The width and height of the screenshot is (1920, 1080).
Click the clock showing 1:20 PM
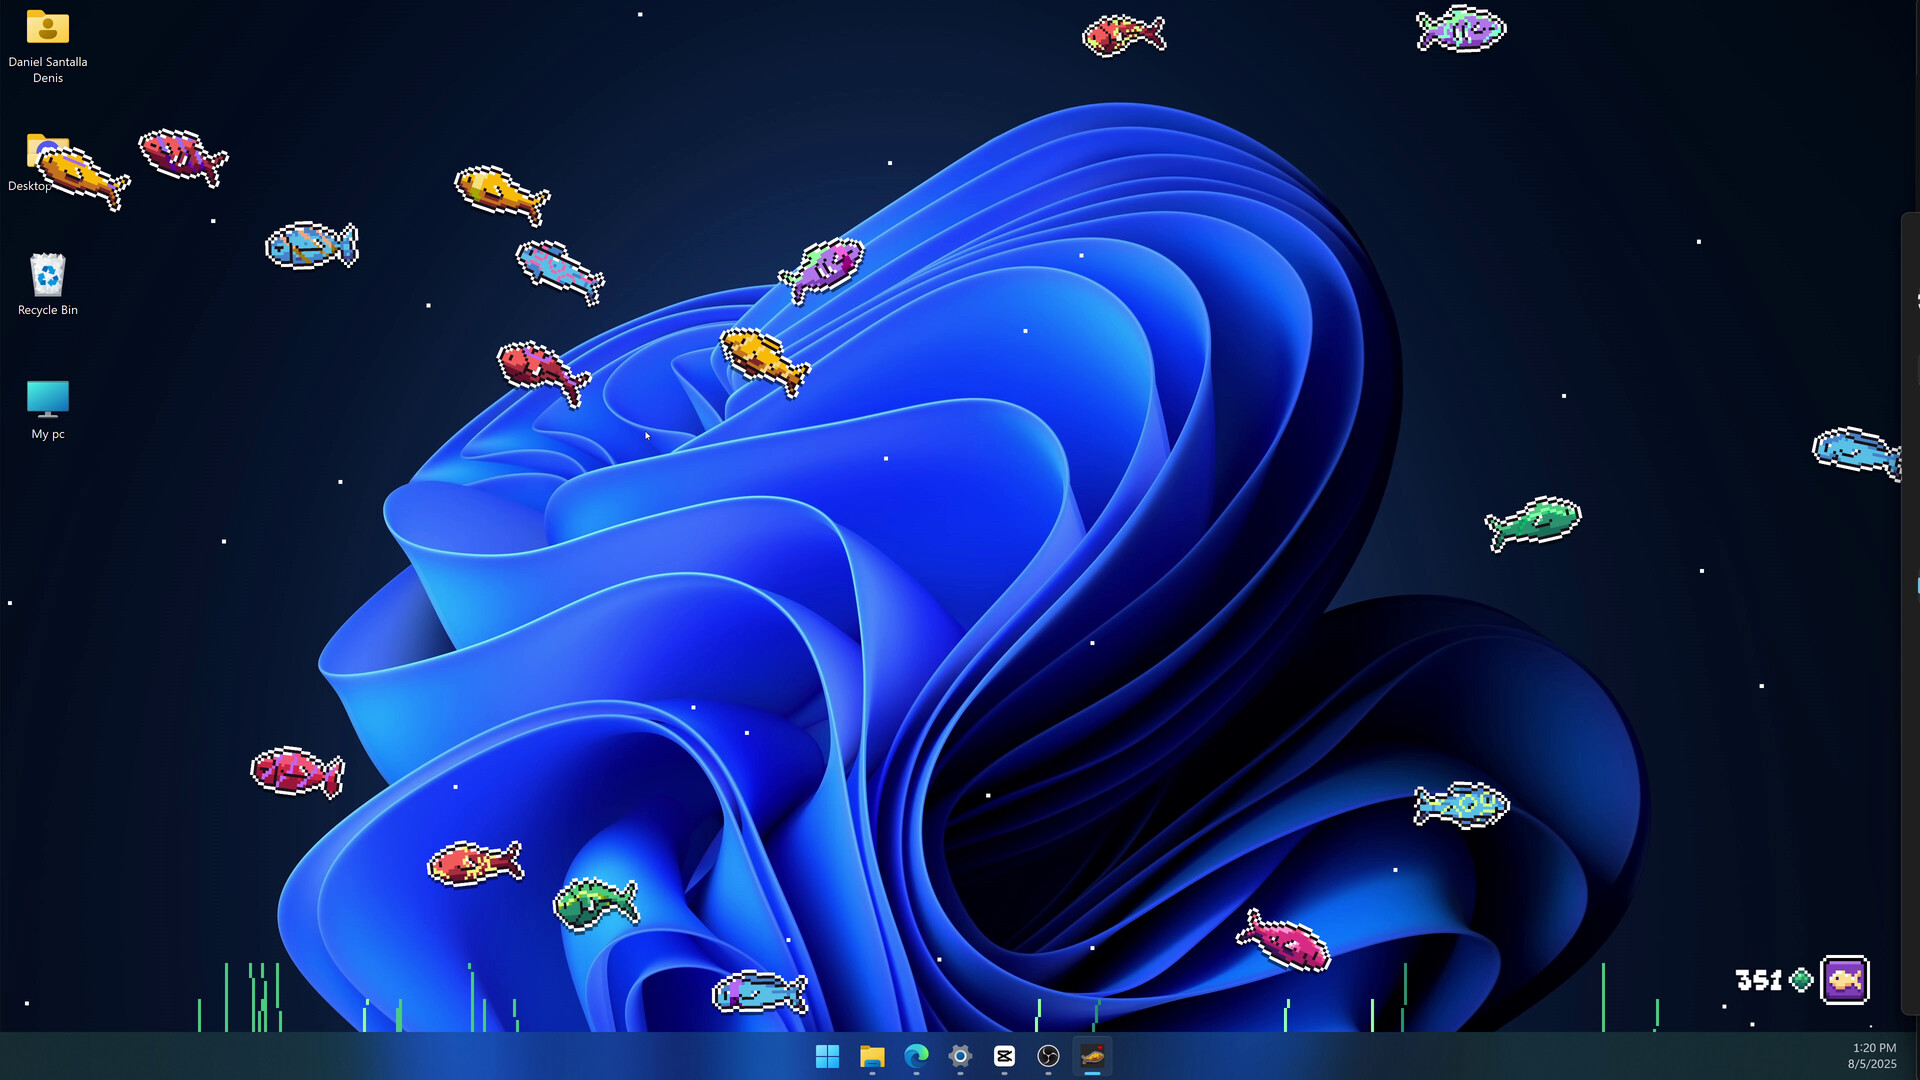pyautogui.click(x=1872, y=1048)
